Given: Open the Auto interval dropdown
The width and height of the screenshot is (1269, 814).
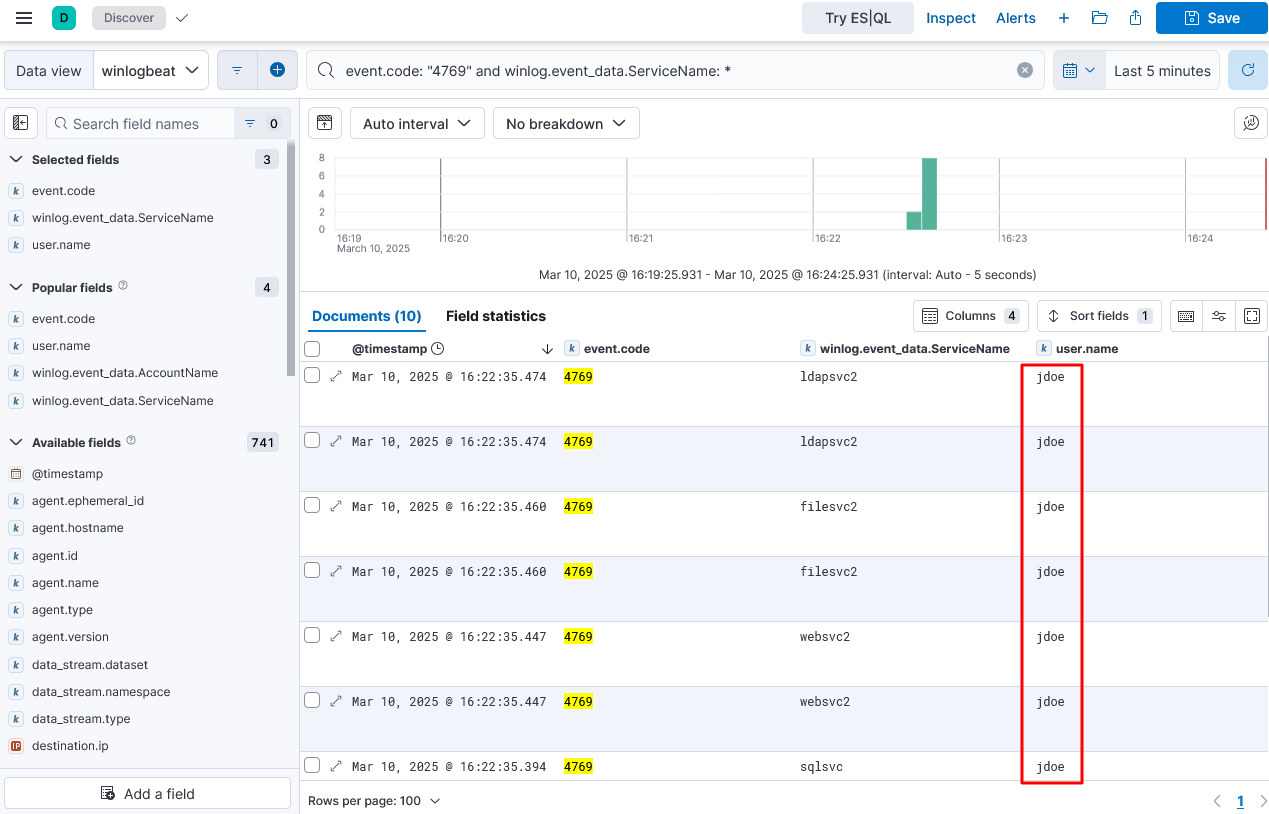Looking at the screenshot, I should [416, 124].
